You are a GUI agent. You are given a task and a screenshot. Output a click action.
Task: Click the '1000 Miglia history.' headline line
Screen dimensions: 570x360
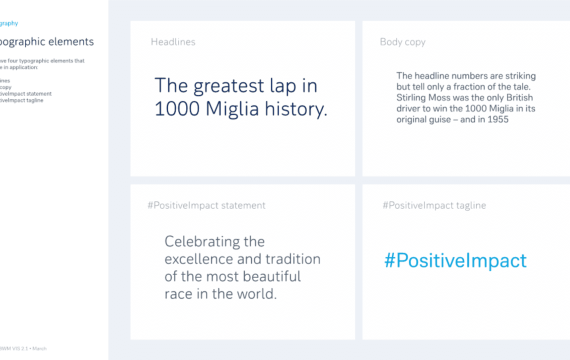pyautogui.click(x=241, y=109)
